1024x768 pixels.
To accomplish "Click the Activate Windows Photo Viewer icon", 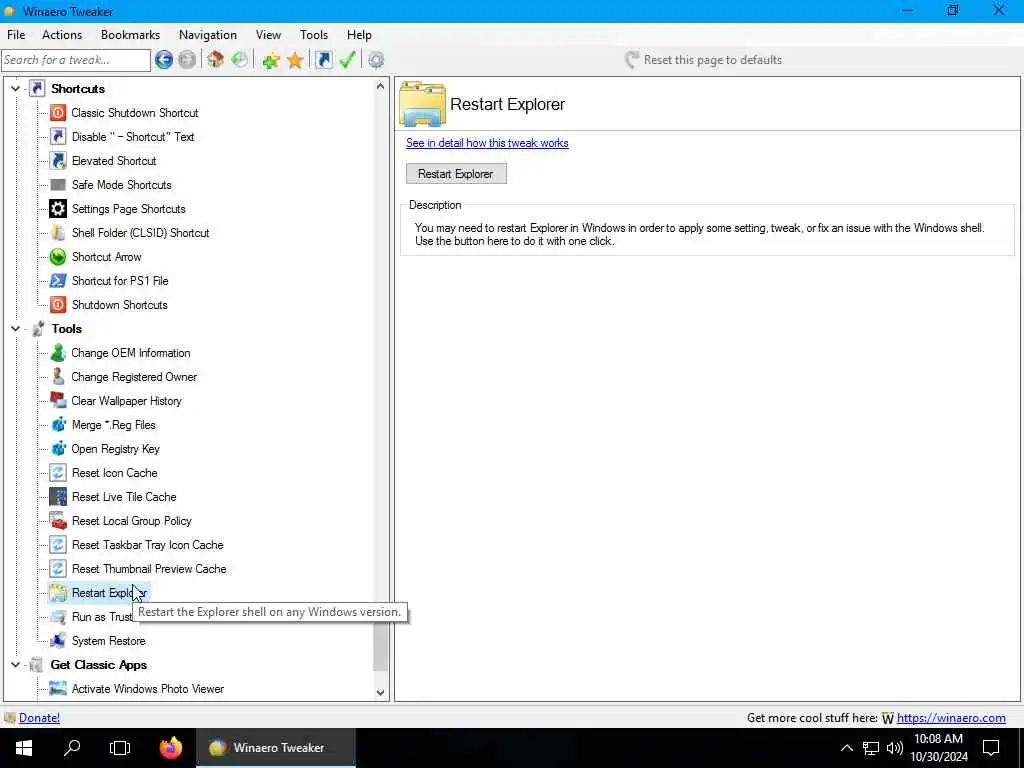I will click(x=58, y=689).
